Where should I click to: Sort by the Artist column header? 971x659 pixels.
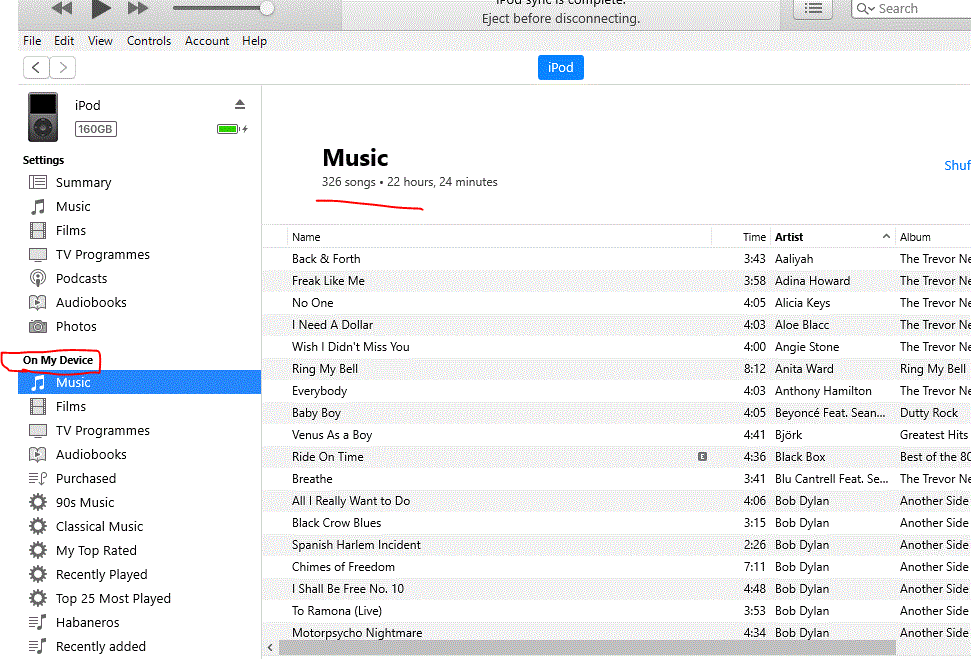pos(788,237)
